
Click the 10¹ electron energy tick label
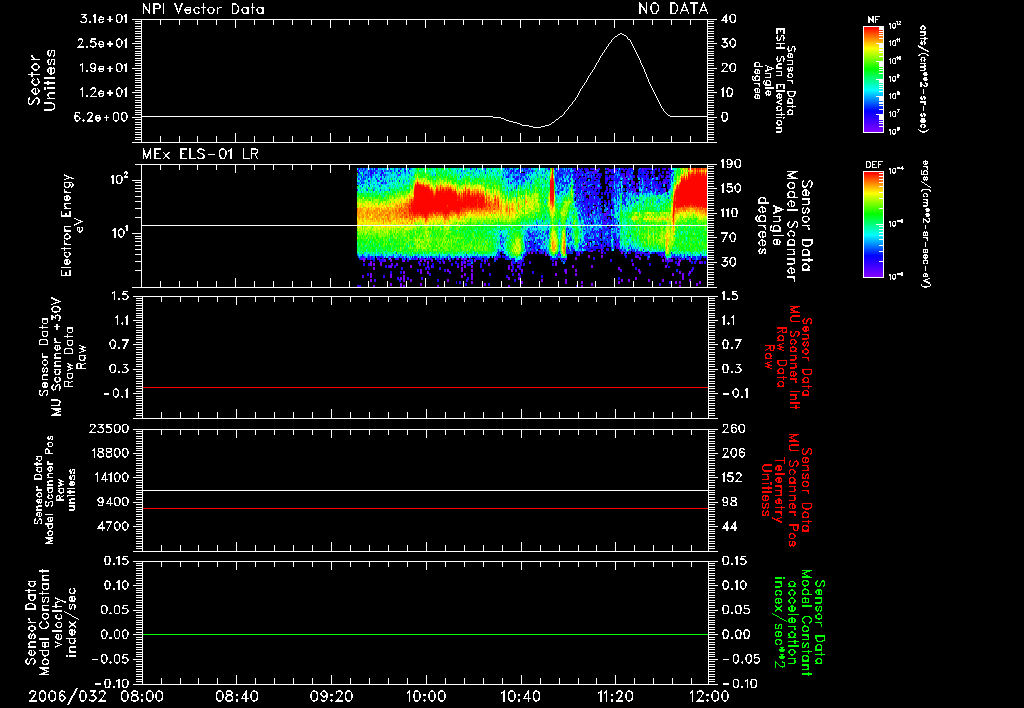[119, 233]
